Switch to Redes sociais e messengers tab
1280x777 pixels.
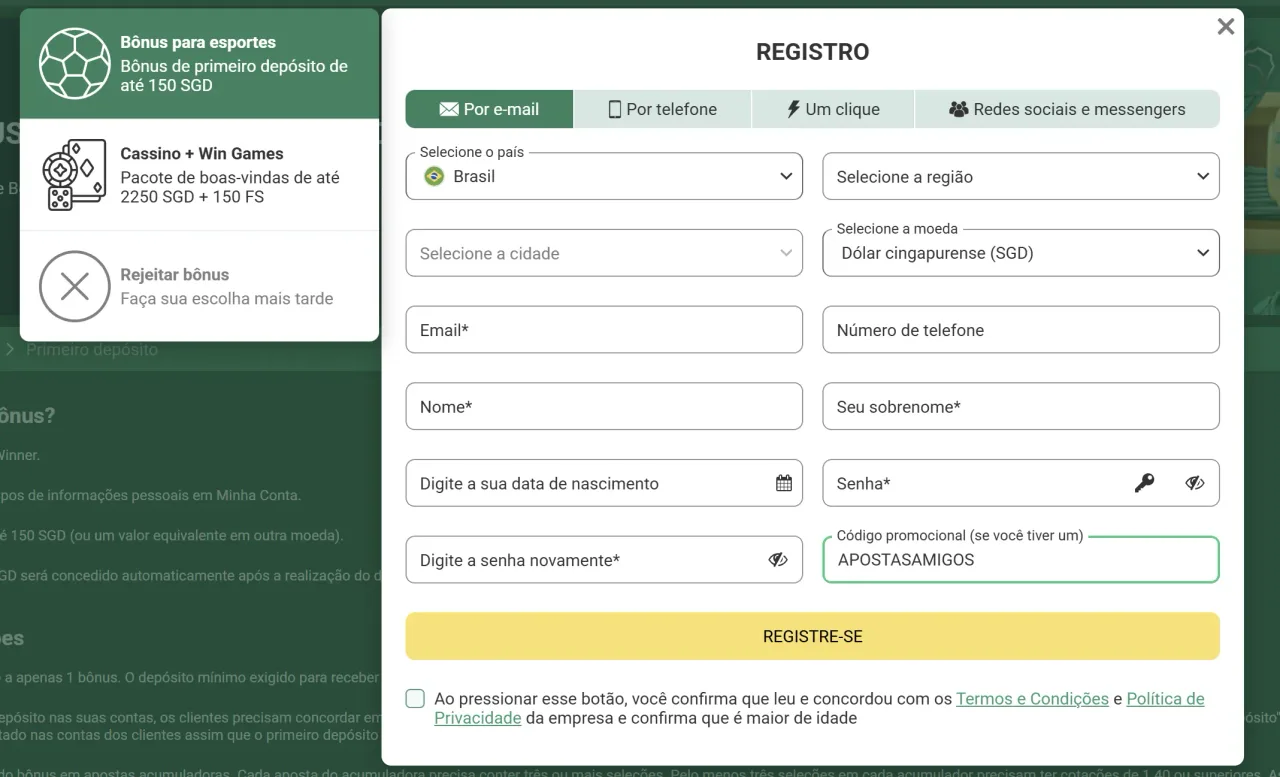(1067, 109)
